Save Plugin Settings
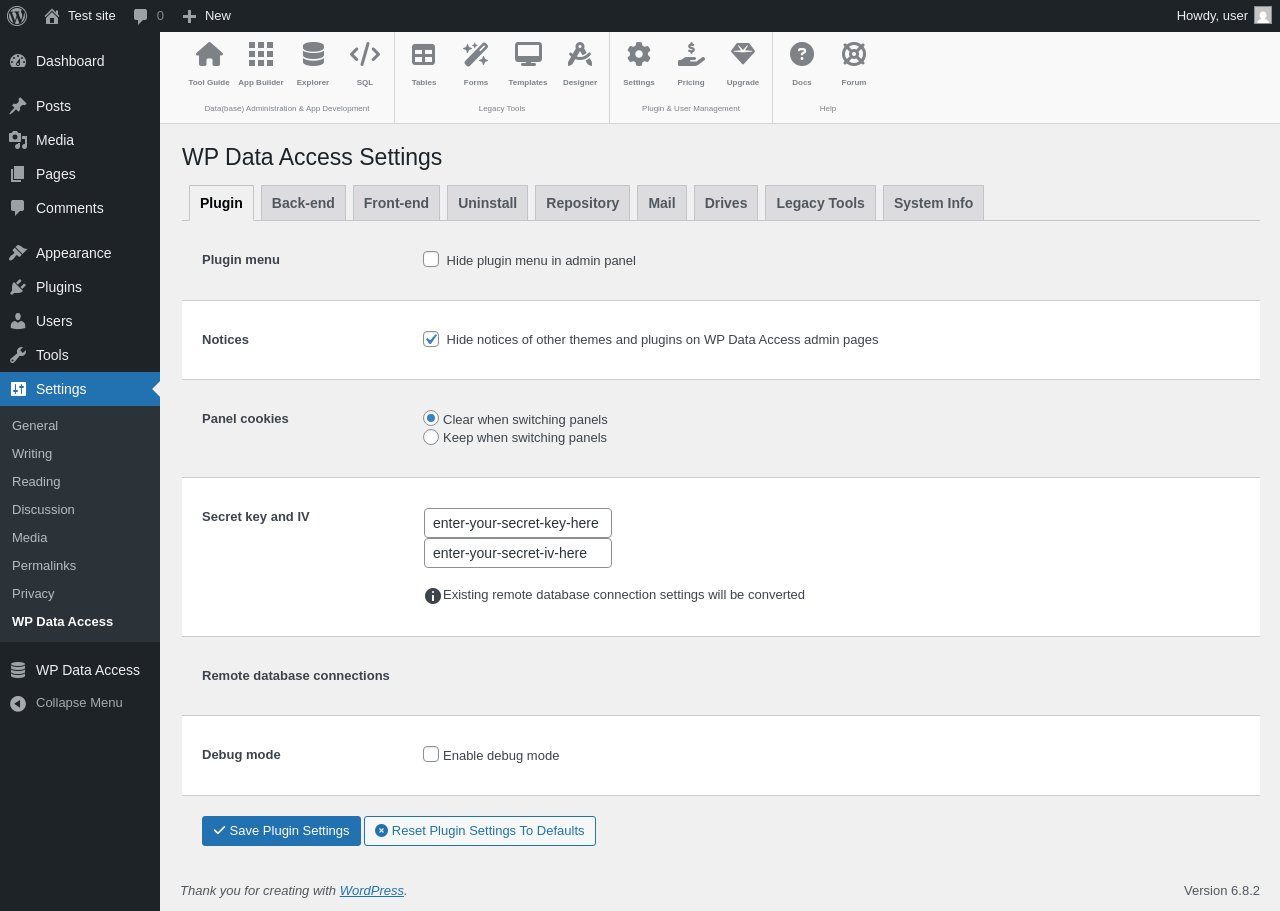The height and width of the screenshot is (911, 1280). [x=281, y=831]
